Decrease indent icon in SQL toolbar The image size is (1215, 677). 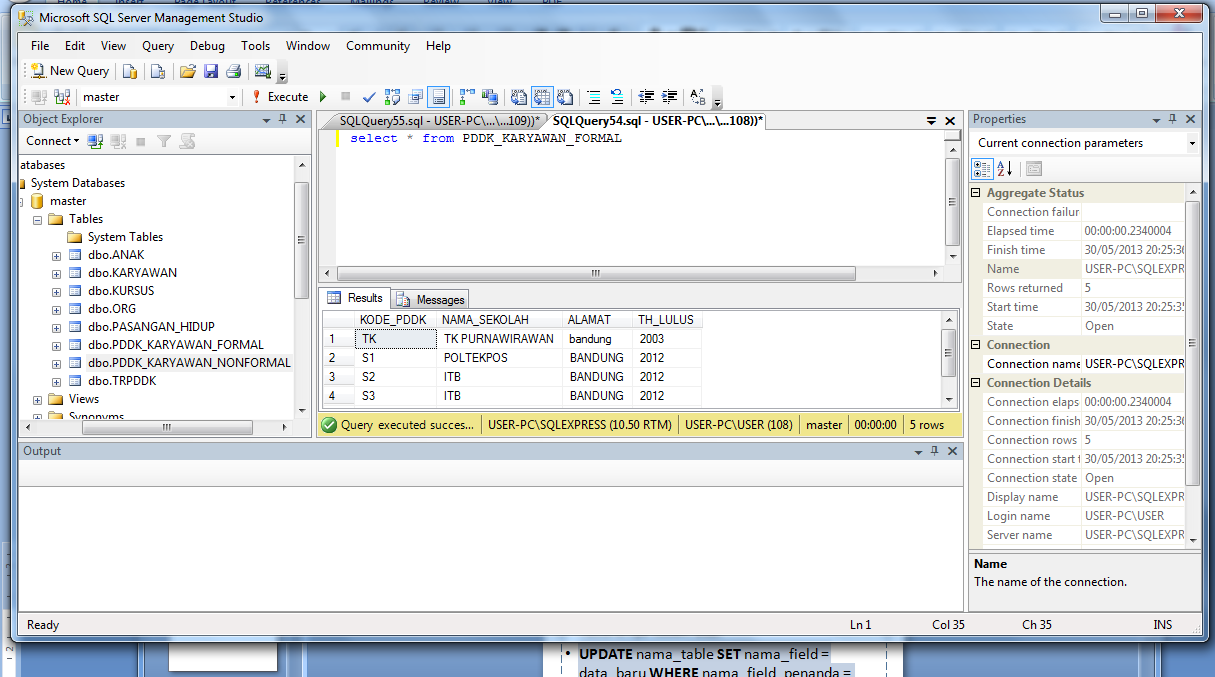[x=646, y=97]
